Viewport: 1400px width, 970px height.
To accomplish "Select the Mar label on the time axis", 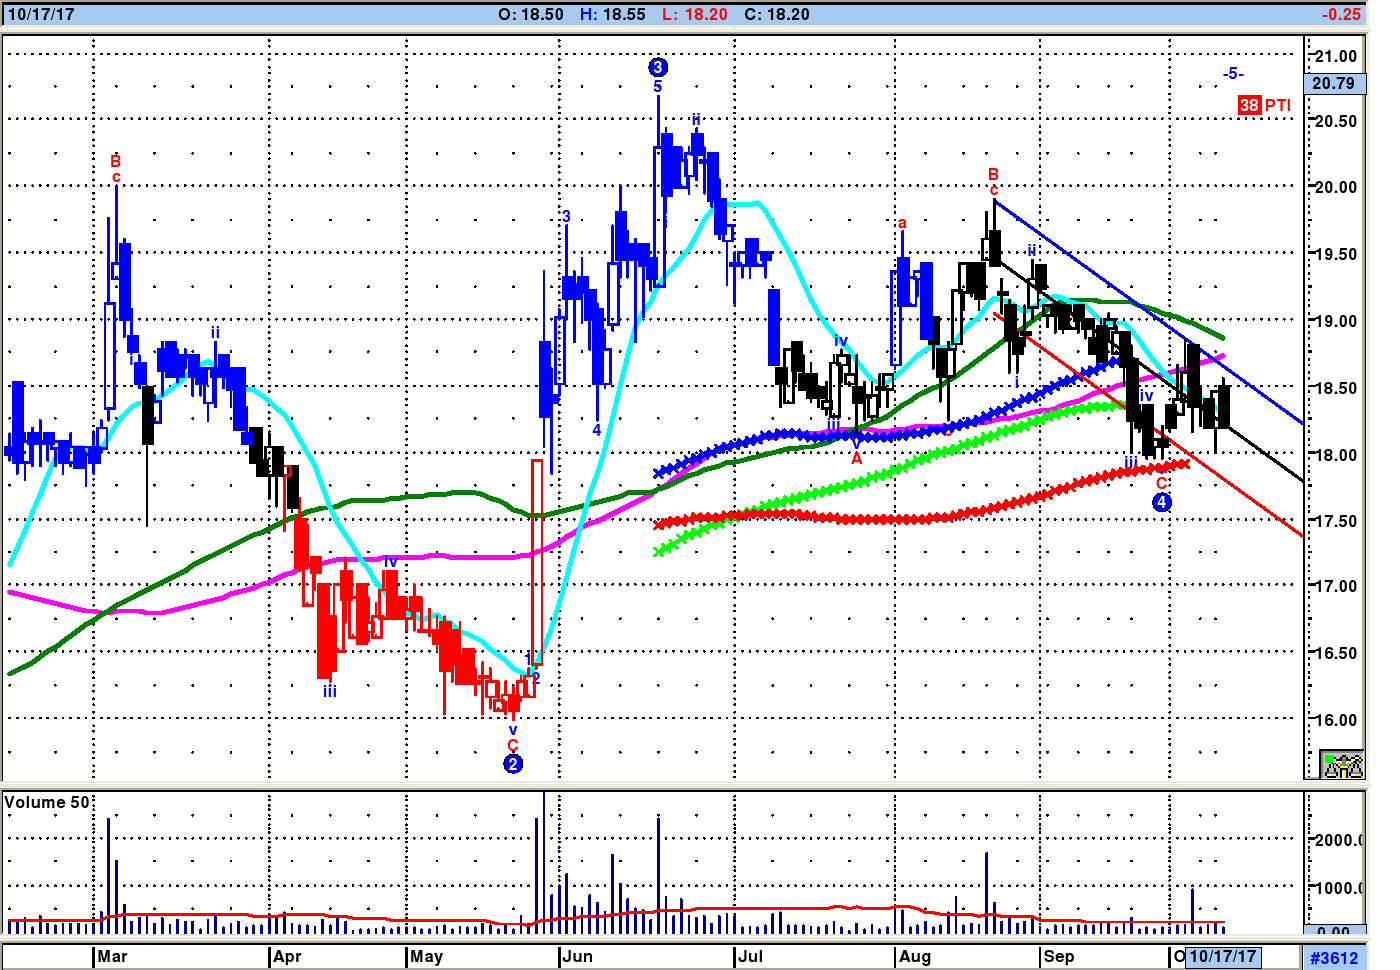I will pos(112,956).
